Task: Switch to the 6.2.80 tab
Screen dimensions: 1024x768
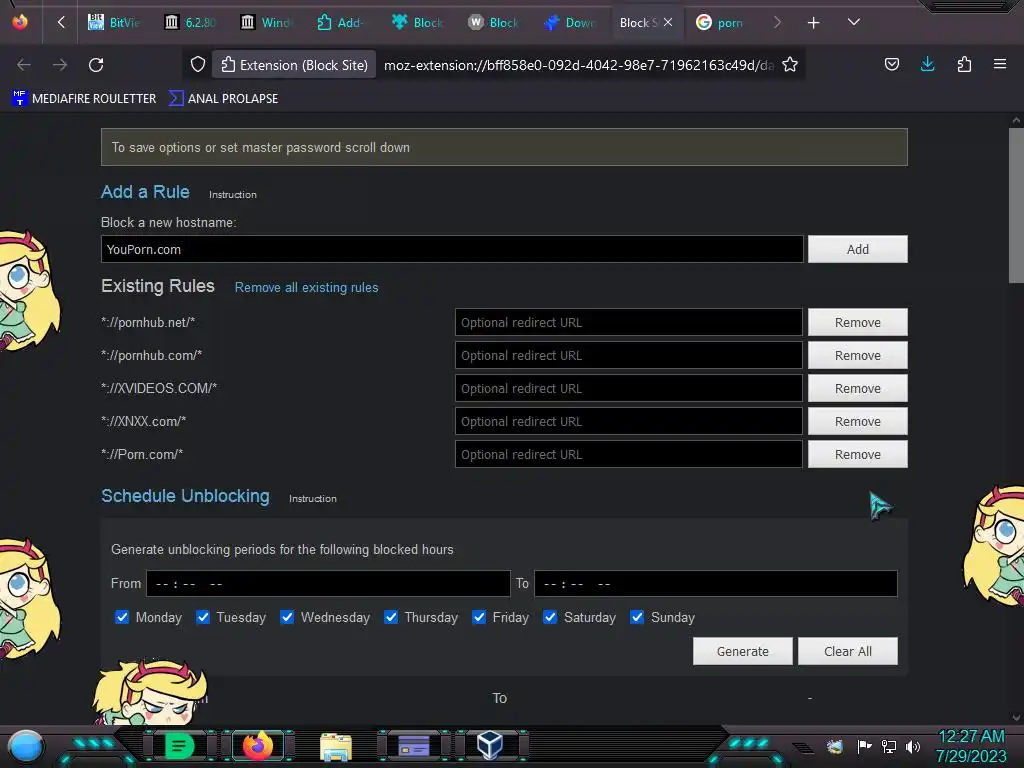Action: (191, 22)
